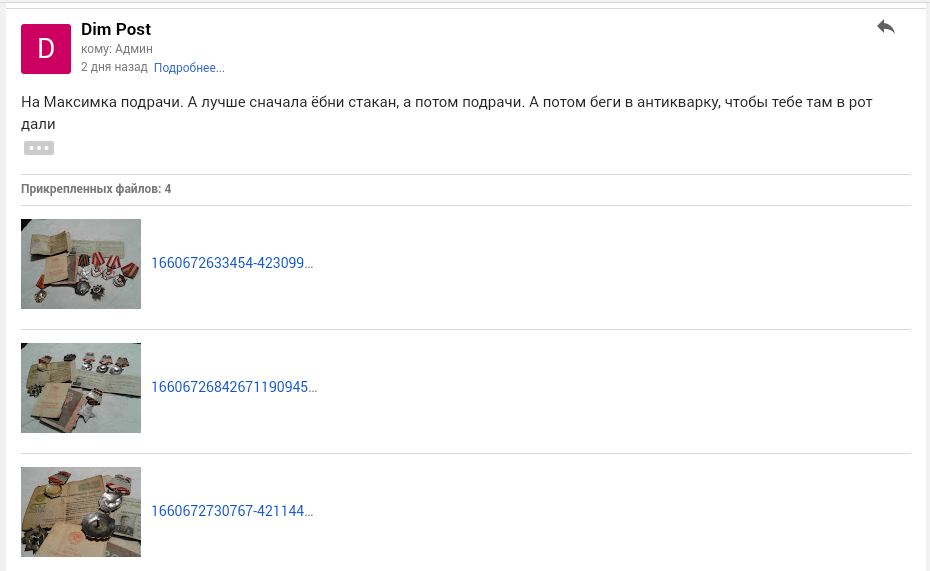Click the recipient name "Админ"
Viewport: 930px width, 571px height.
134,49
